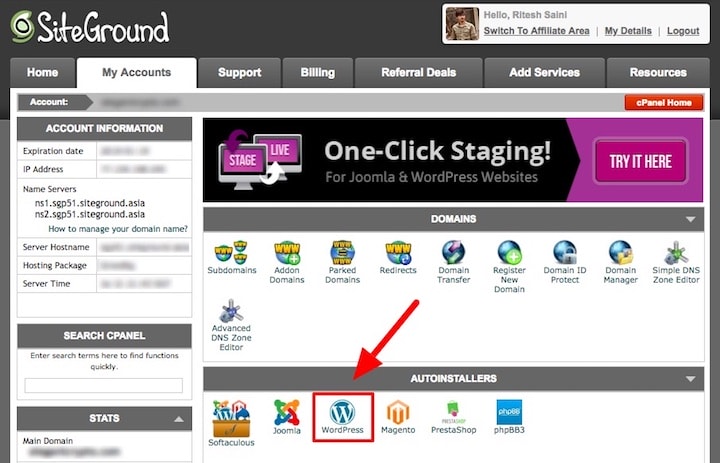Select the My Accounts tab
Viewport: 720px width, 463px height.
136,73
